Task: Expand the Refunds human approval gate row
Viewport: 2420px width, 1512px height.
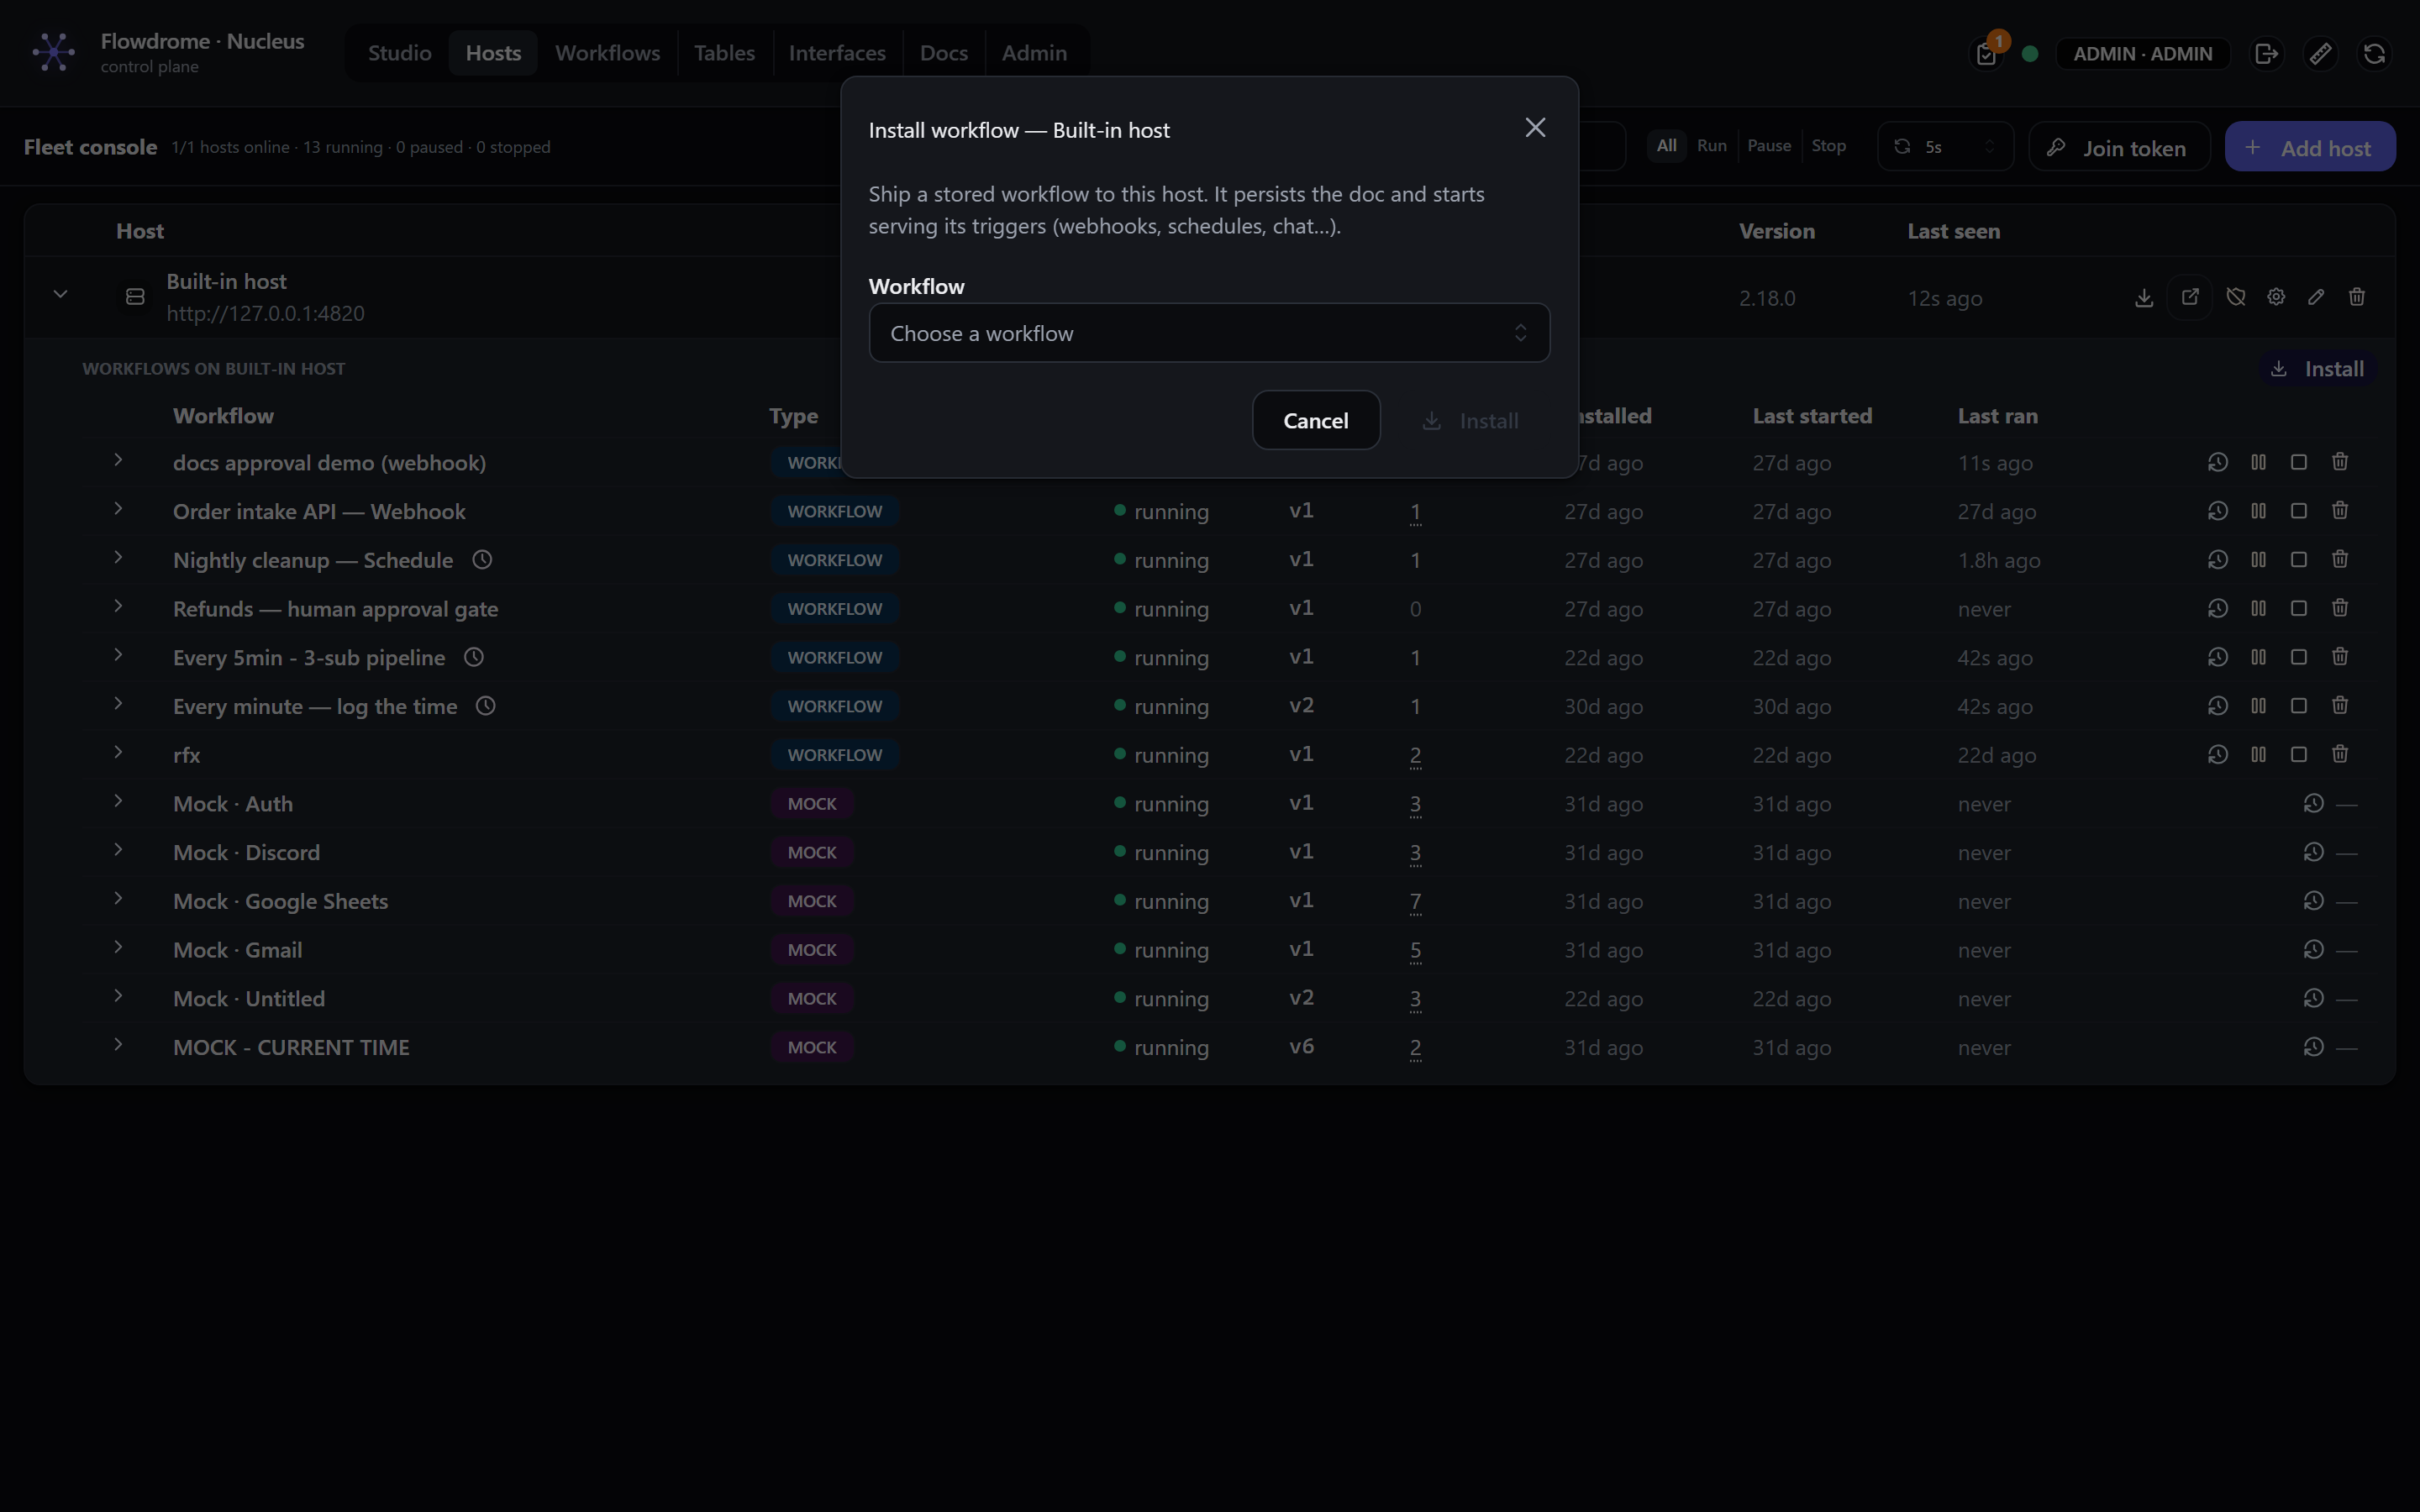Action: tap(118, 606)
